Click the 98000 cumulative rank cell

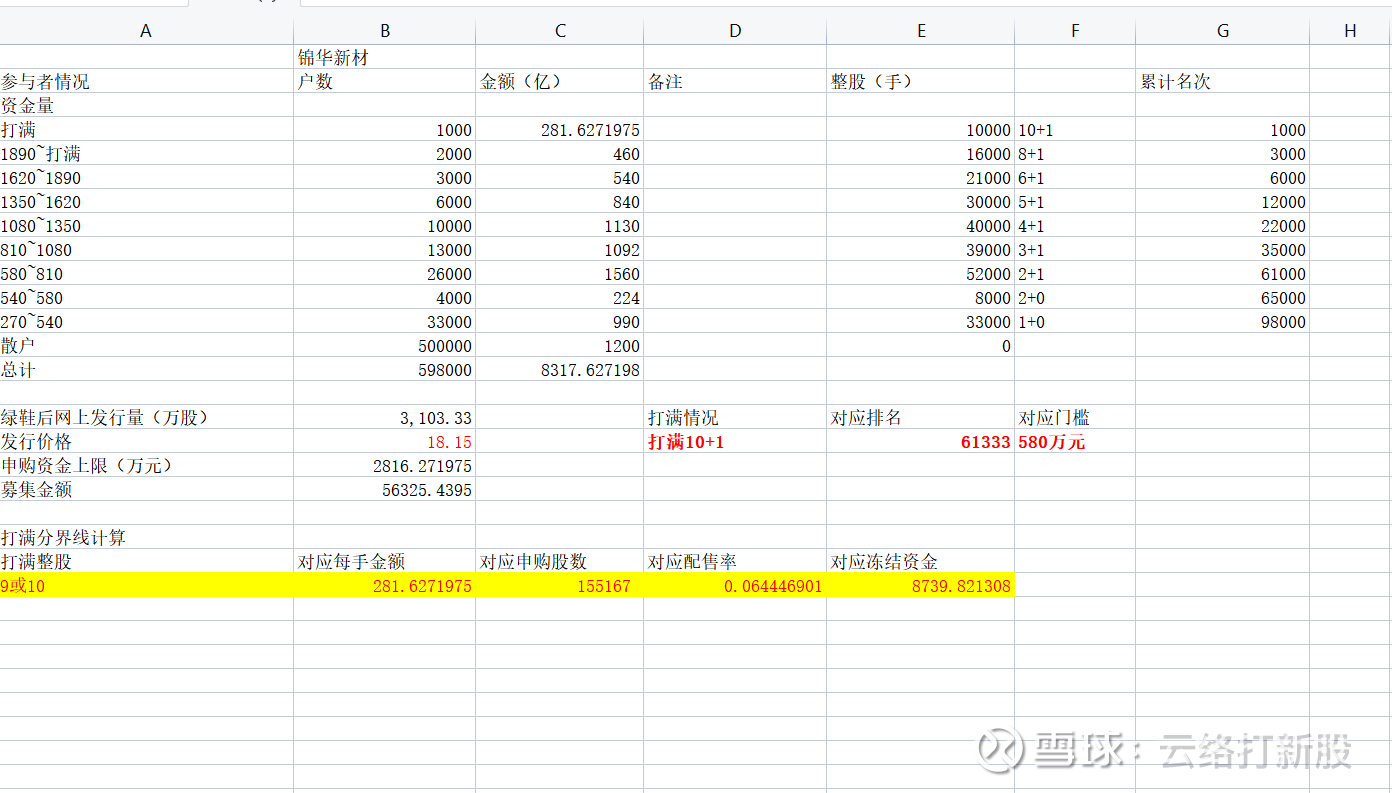coord(1222,321)
